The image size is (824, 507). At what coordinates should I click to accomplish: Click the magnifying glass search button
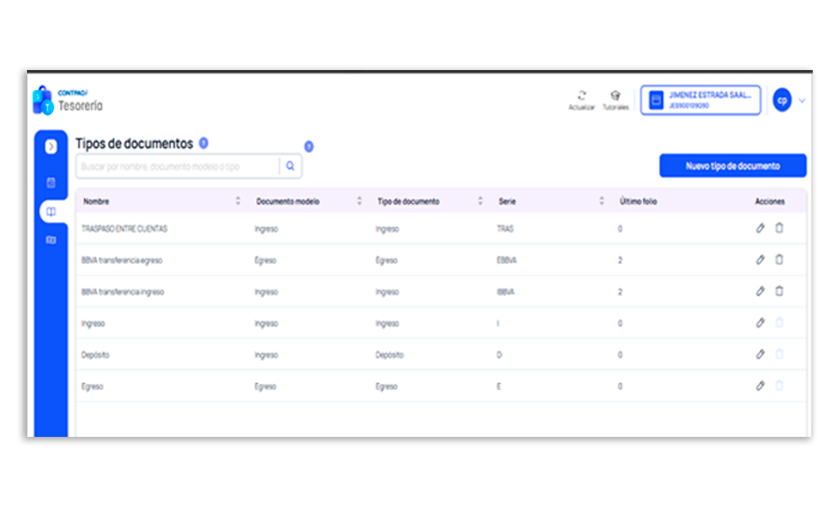point(291,167)
